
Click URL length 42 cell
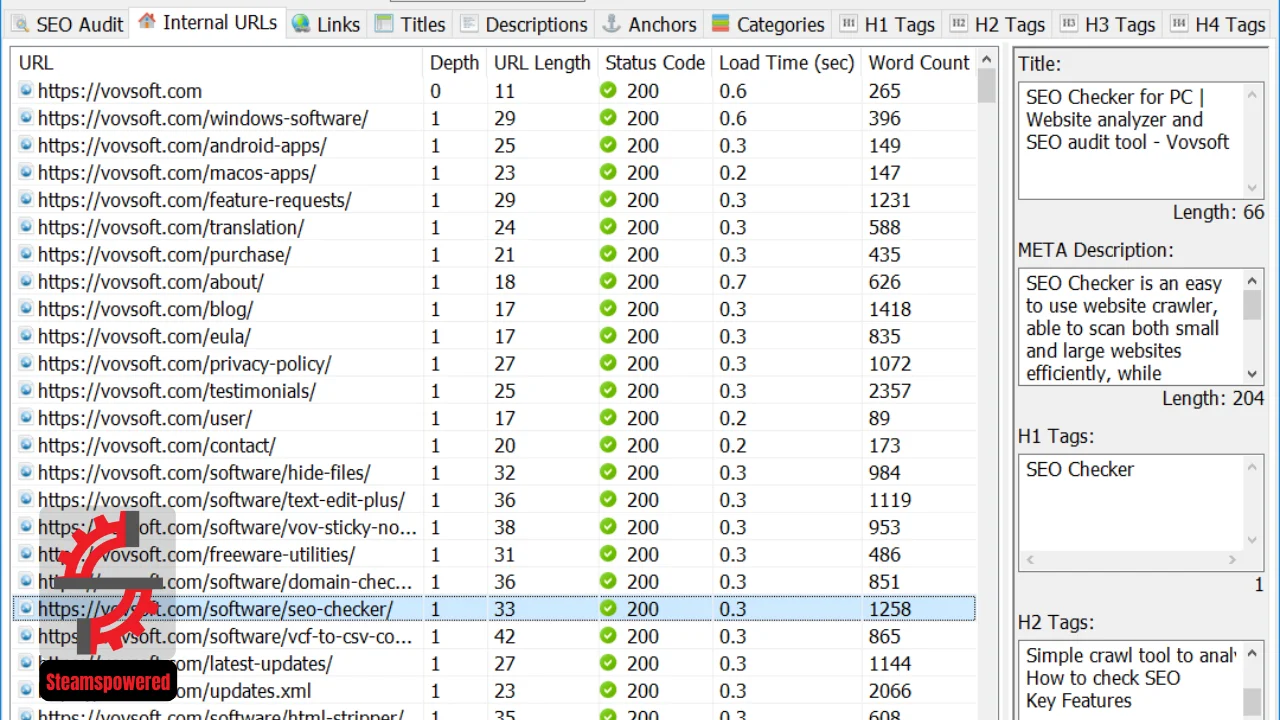[505, 636]
